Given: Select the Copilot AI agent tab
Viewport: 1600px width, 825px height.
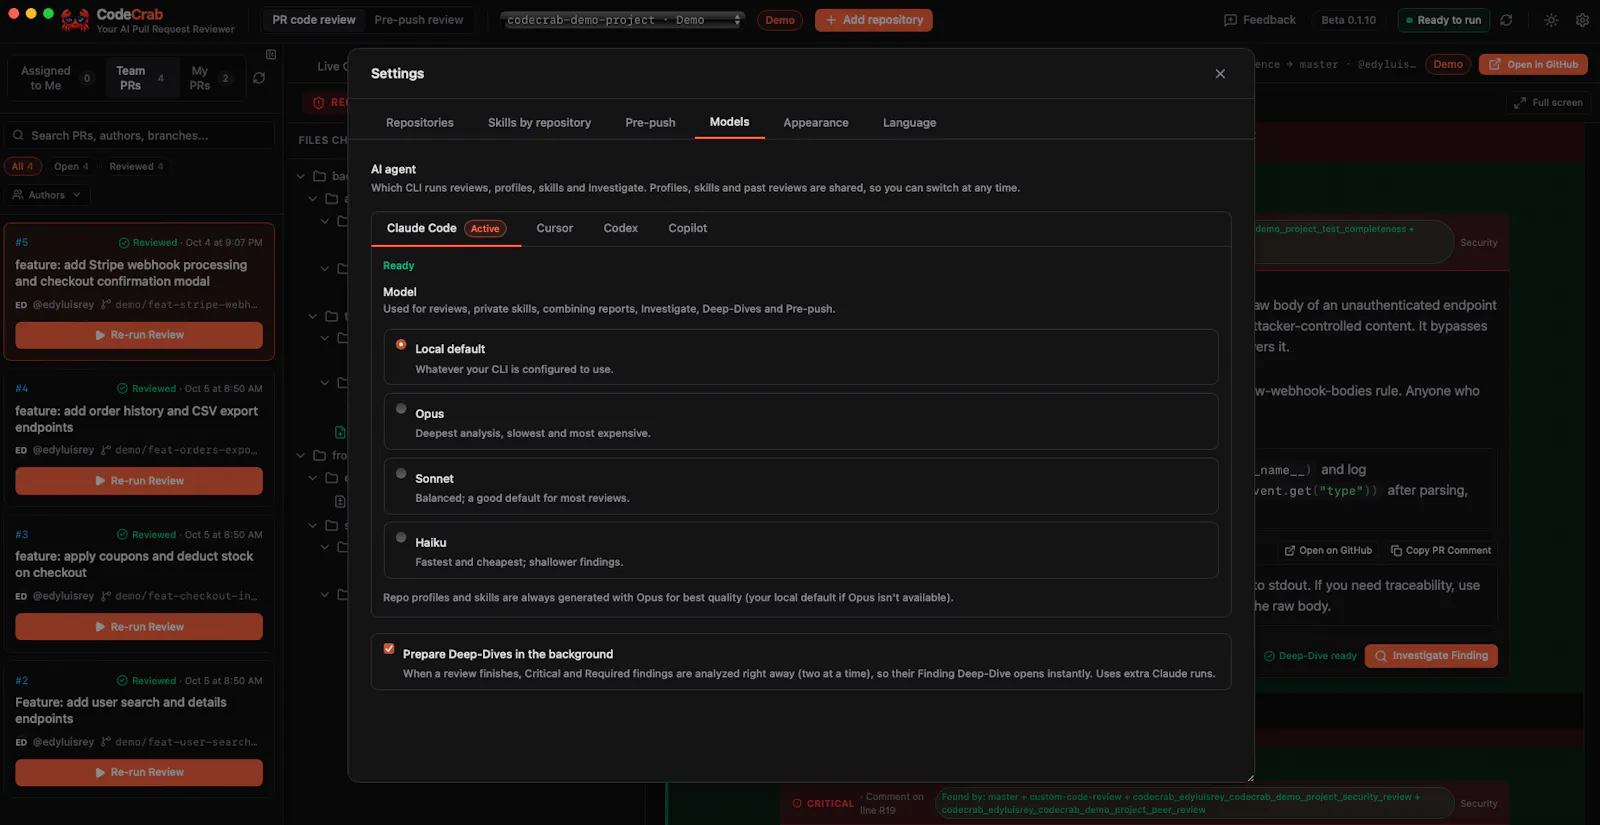Looking at the screenshot, I should tap(688, 229).
